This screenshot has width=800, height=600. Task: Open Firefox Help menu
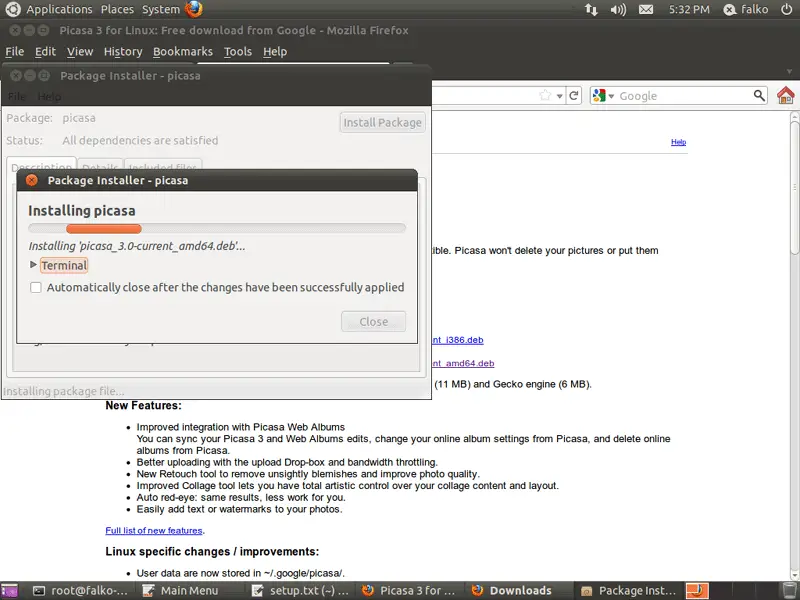pos(275,52)
